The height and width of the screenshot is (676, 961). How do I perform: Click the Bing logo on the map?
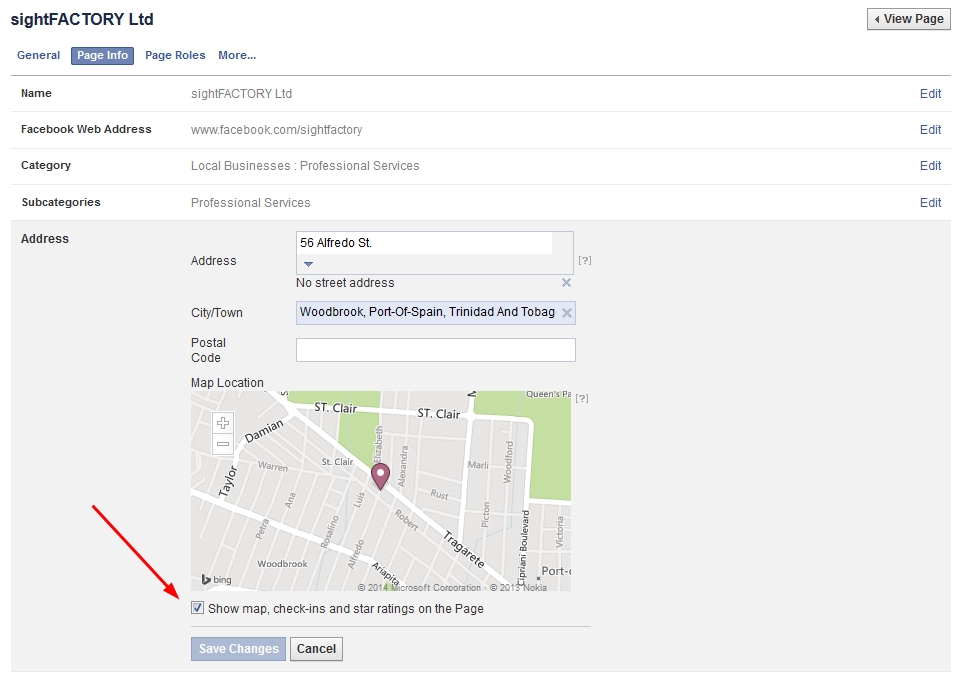coord(217,579)
